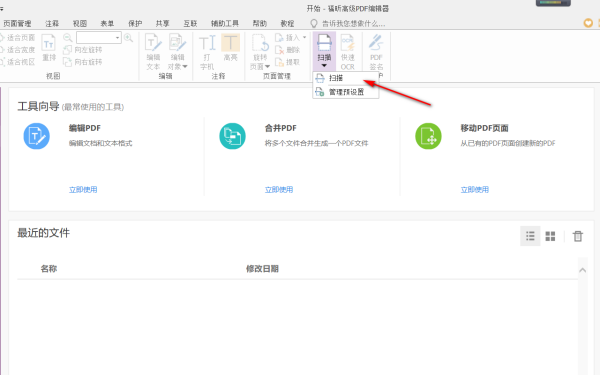Open the 共享 ribbon tab

coord(163,24)
